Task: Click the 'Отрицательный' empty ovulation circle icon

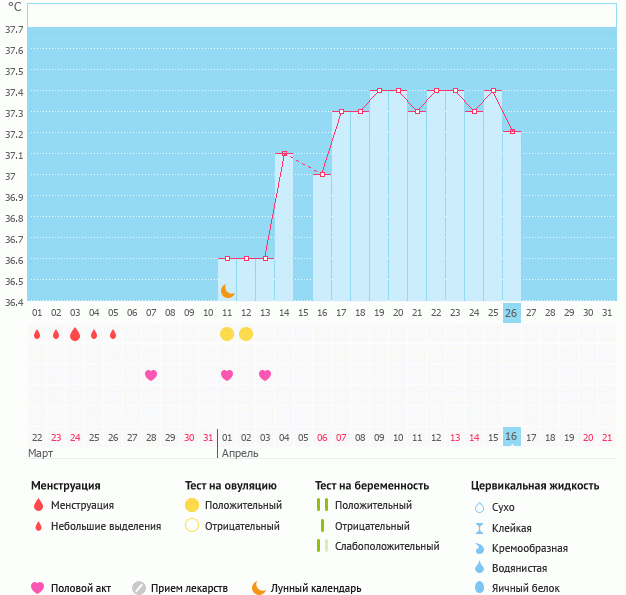Action: 192,525
